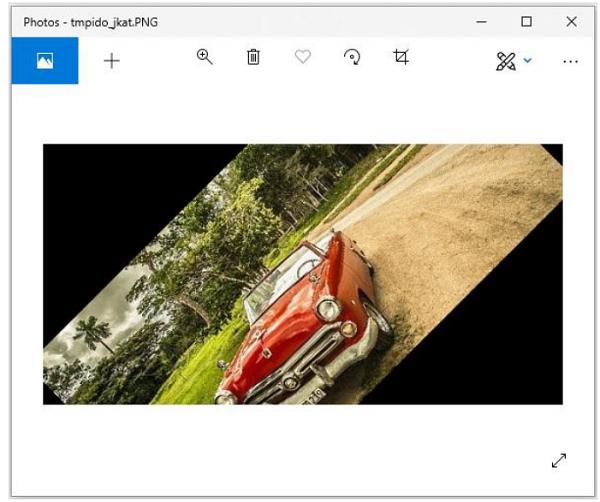Click the magnifier zoom icon

click(205, 57)
